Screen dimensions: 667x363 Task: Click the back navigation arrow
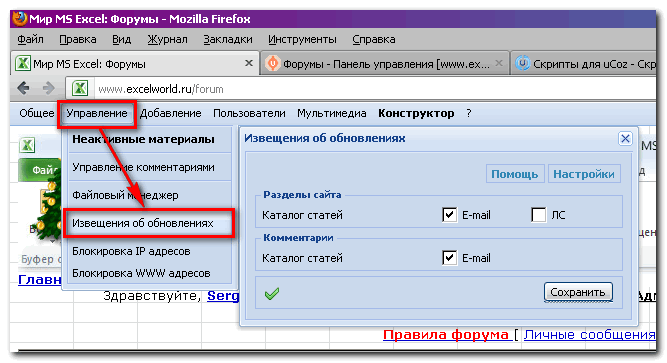pyautogui.click(x=23, y=89)
